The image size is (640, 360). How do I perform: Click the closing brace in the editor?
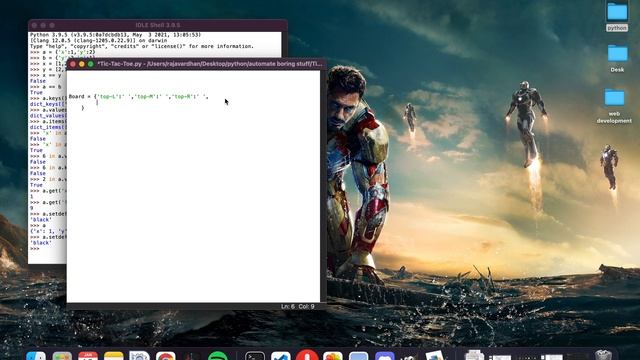(82, 108)
